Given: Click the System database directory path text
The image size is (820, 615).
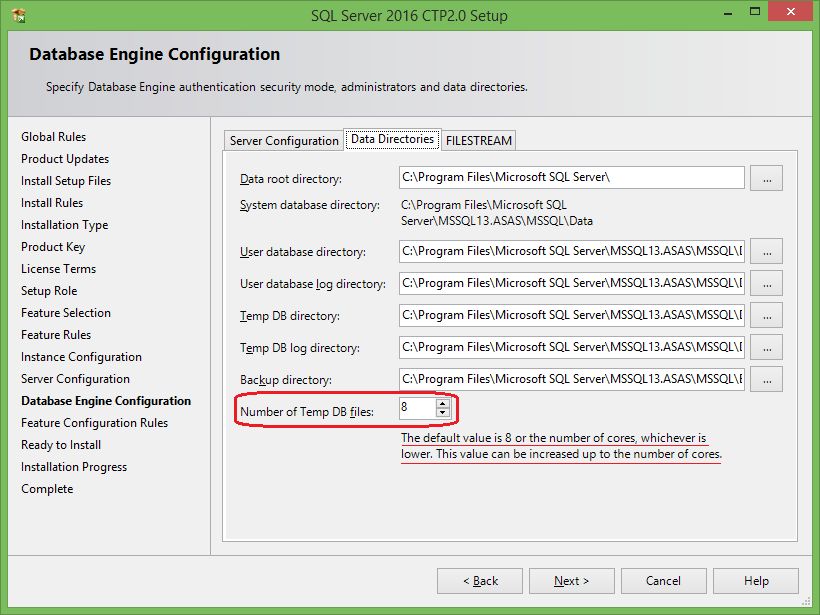Looking at the screenshot, I should click(x=497, y=213).
